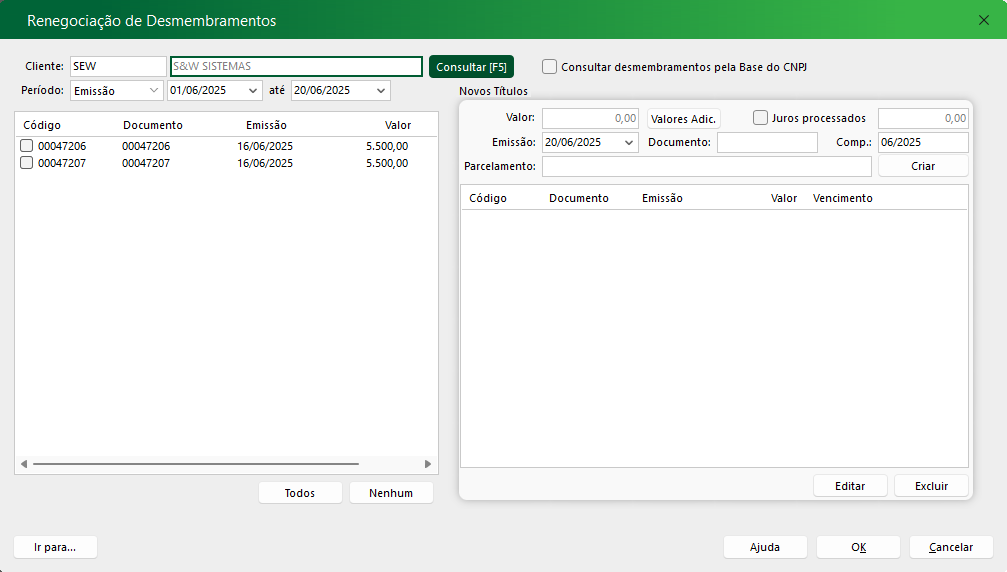The width and height of the screenshot is (1007, 572).
Task: Sort the list by the Valor column header
Action: [398, 126]
